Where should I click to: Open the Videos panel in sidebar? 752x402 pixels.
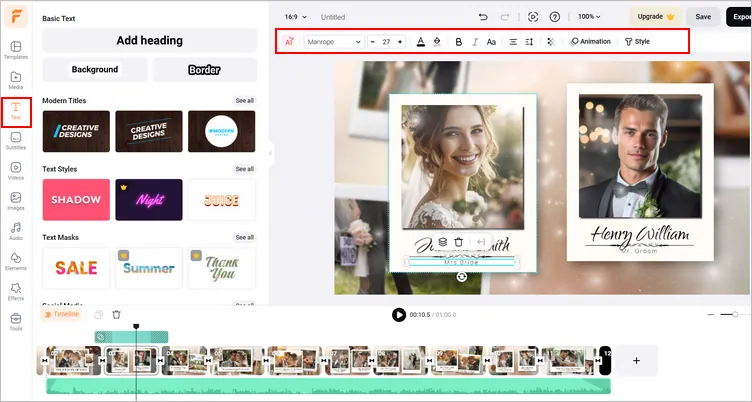(16, 171)
